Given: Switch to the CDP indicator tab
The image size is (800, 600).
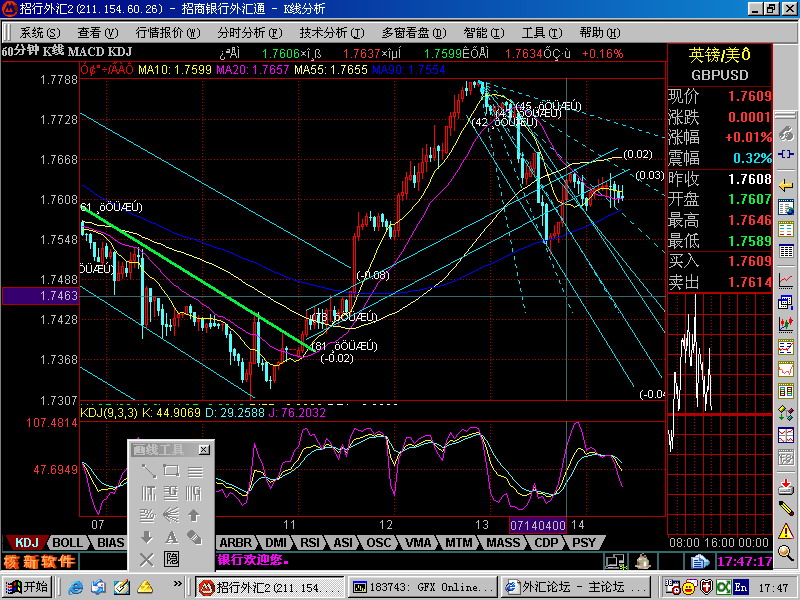Looking at the screenshot, I should pos(546,543).
